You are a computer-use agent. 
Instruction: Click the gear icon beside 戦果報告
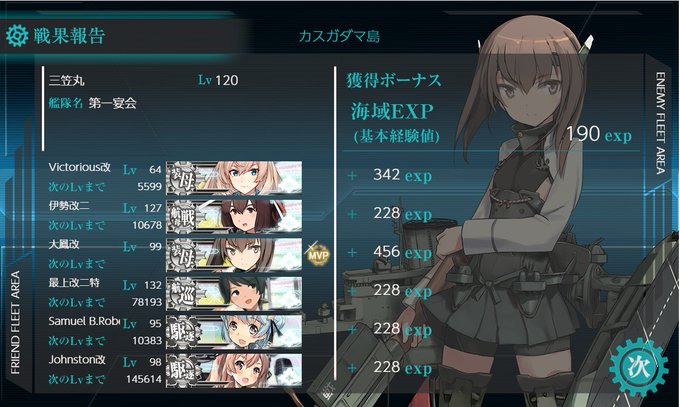(x=17, y=36)
